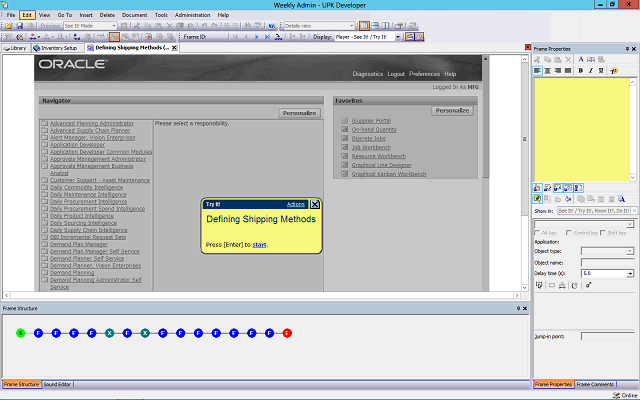This screenshot has width=640, height=400.
Task: Open the Show in dropdown
Action: tap(597, 211)
